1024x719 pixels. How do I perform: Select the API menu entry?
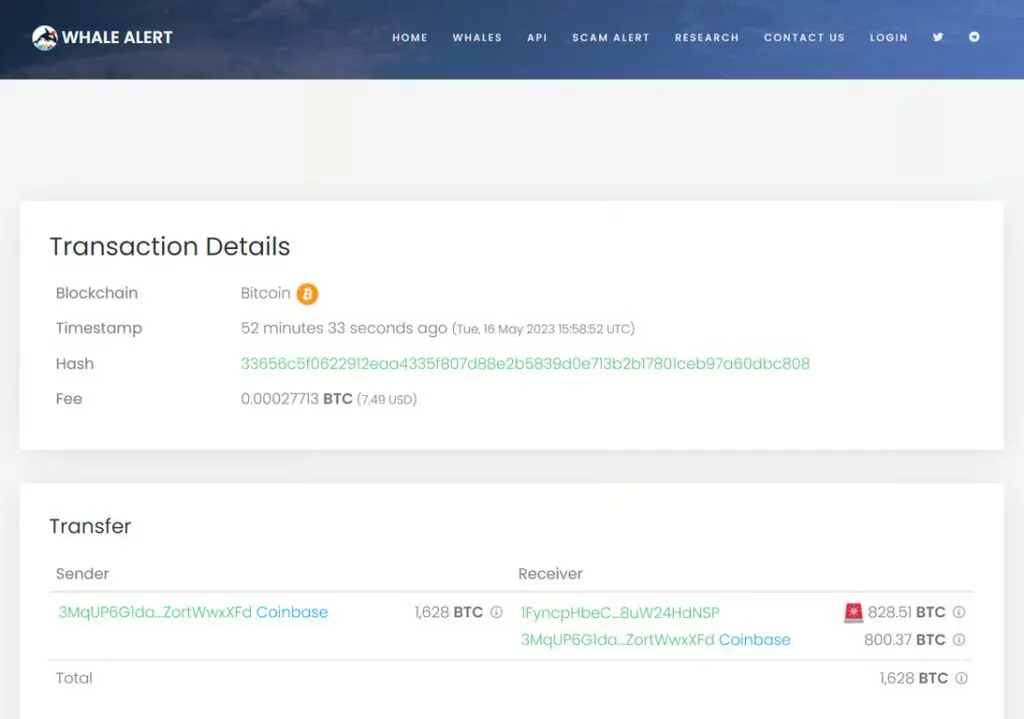[x=536, y=38]
